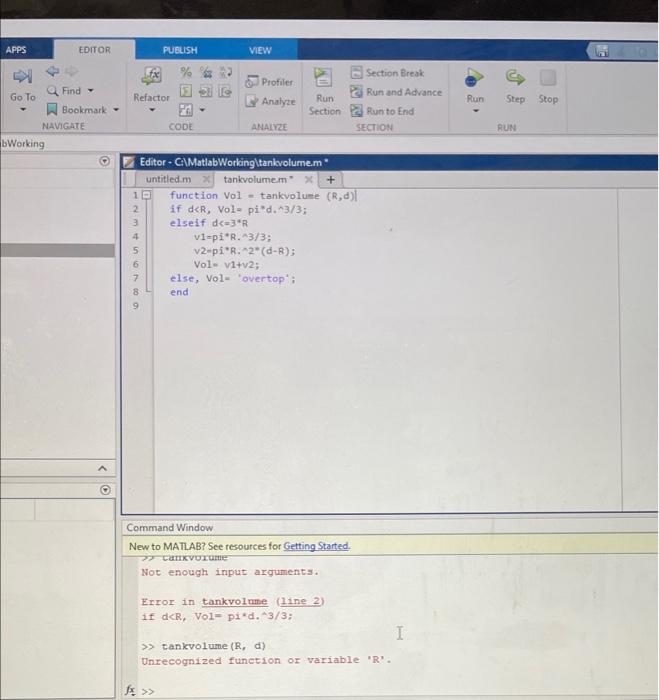Click the increase indent icon
Image resolution: width=659 pixels, height=700 pixels.
coord(206,91)
